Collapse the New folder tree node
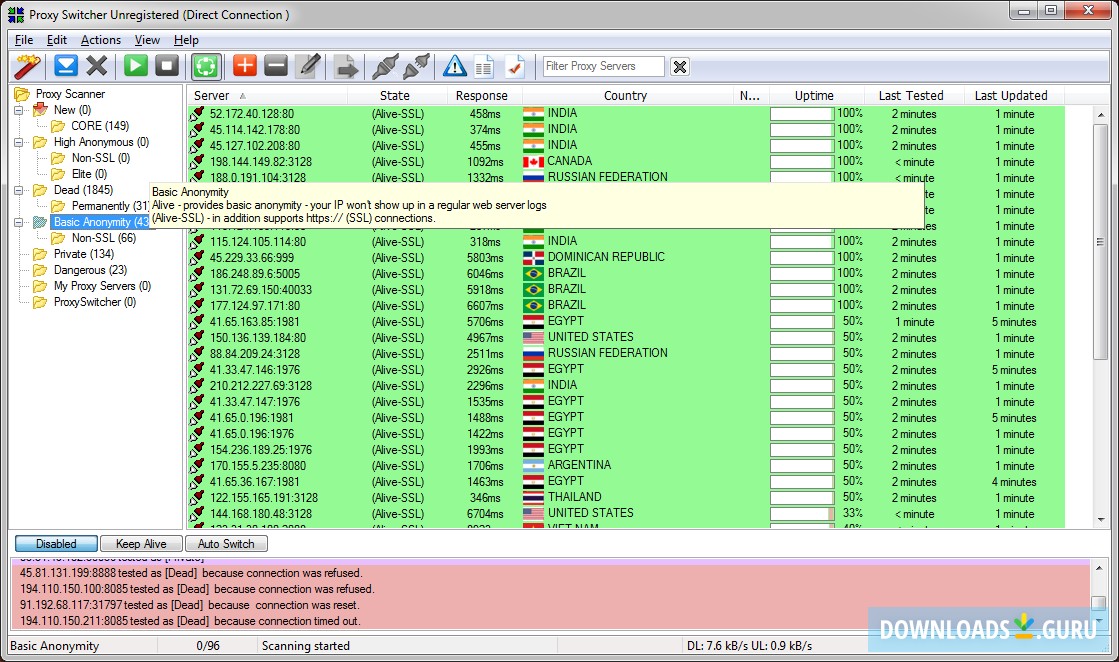Screen dimensions: 1119x662 tap(19, 110)
